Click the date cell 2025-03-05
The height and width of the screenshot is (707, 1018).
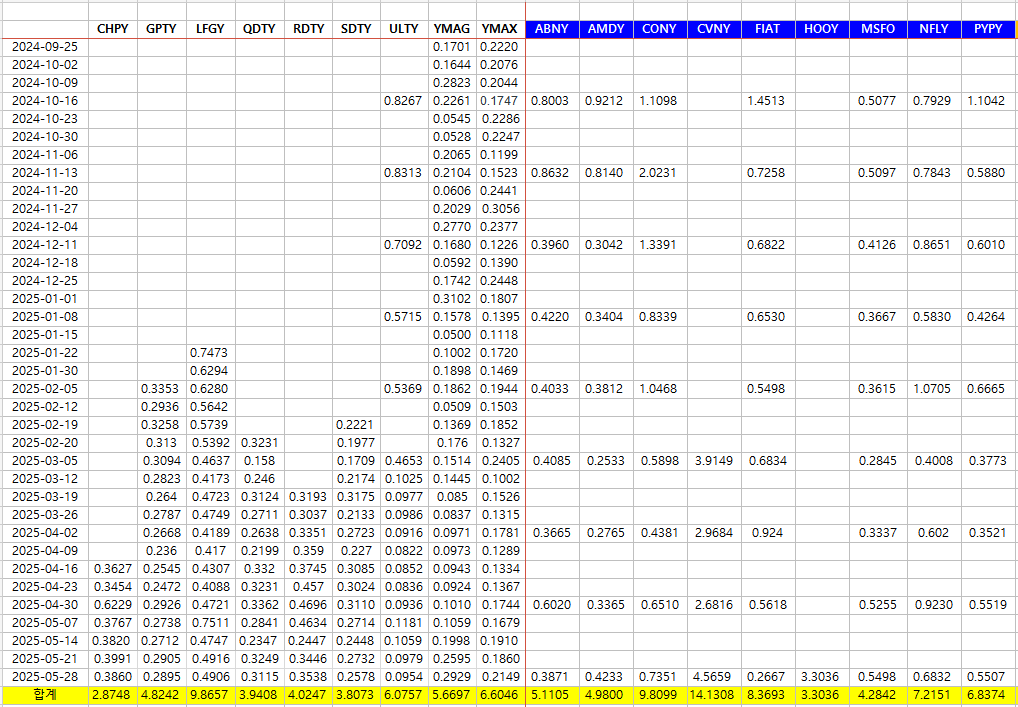pos(45,461)
